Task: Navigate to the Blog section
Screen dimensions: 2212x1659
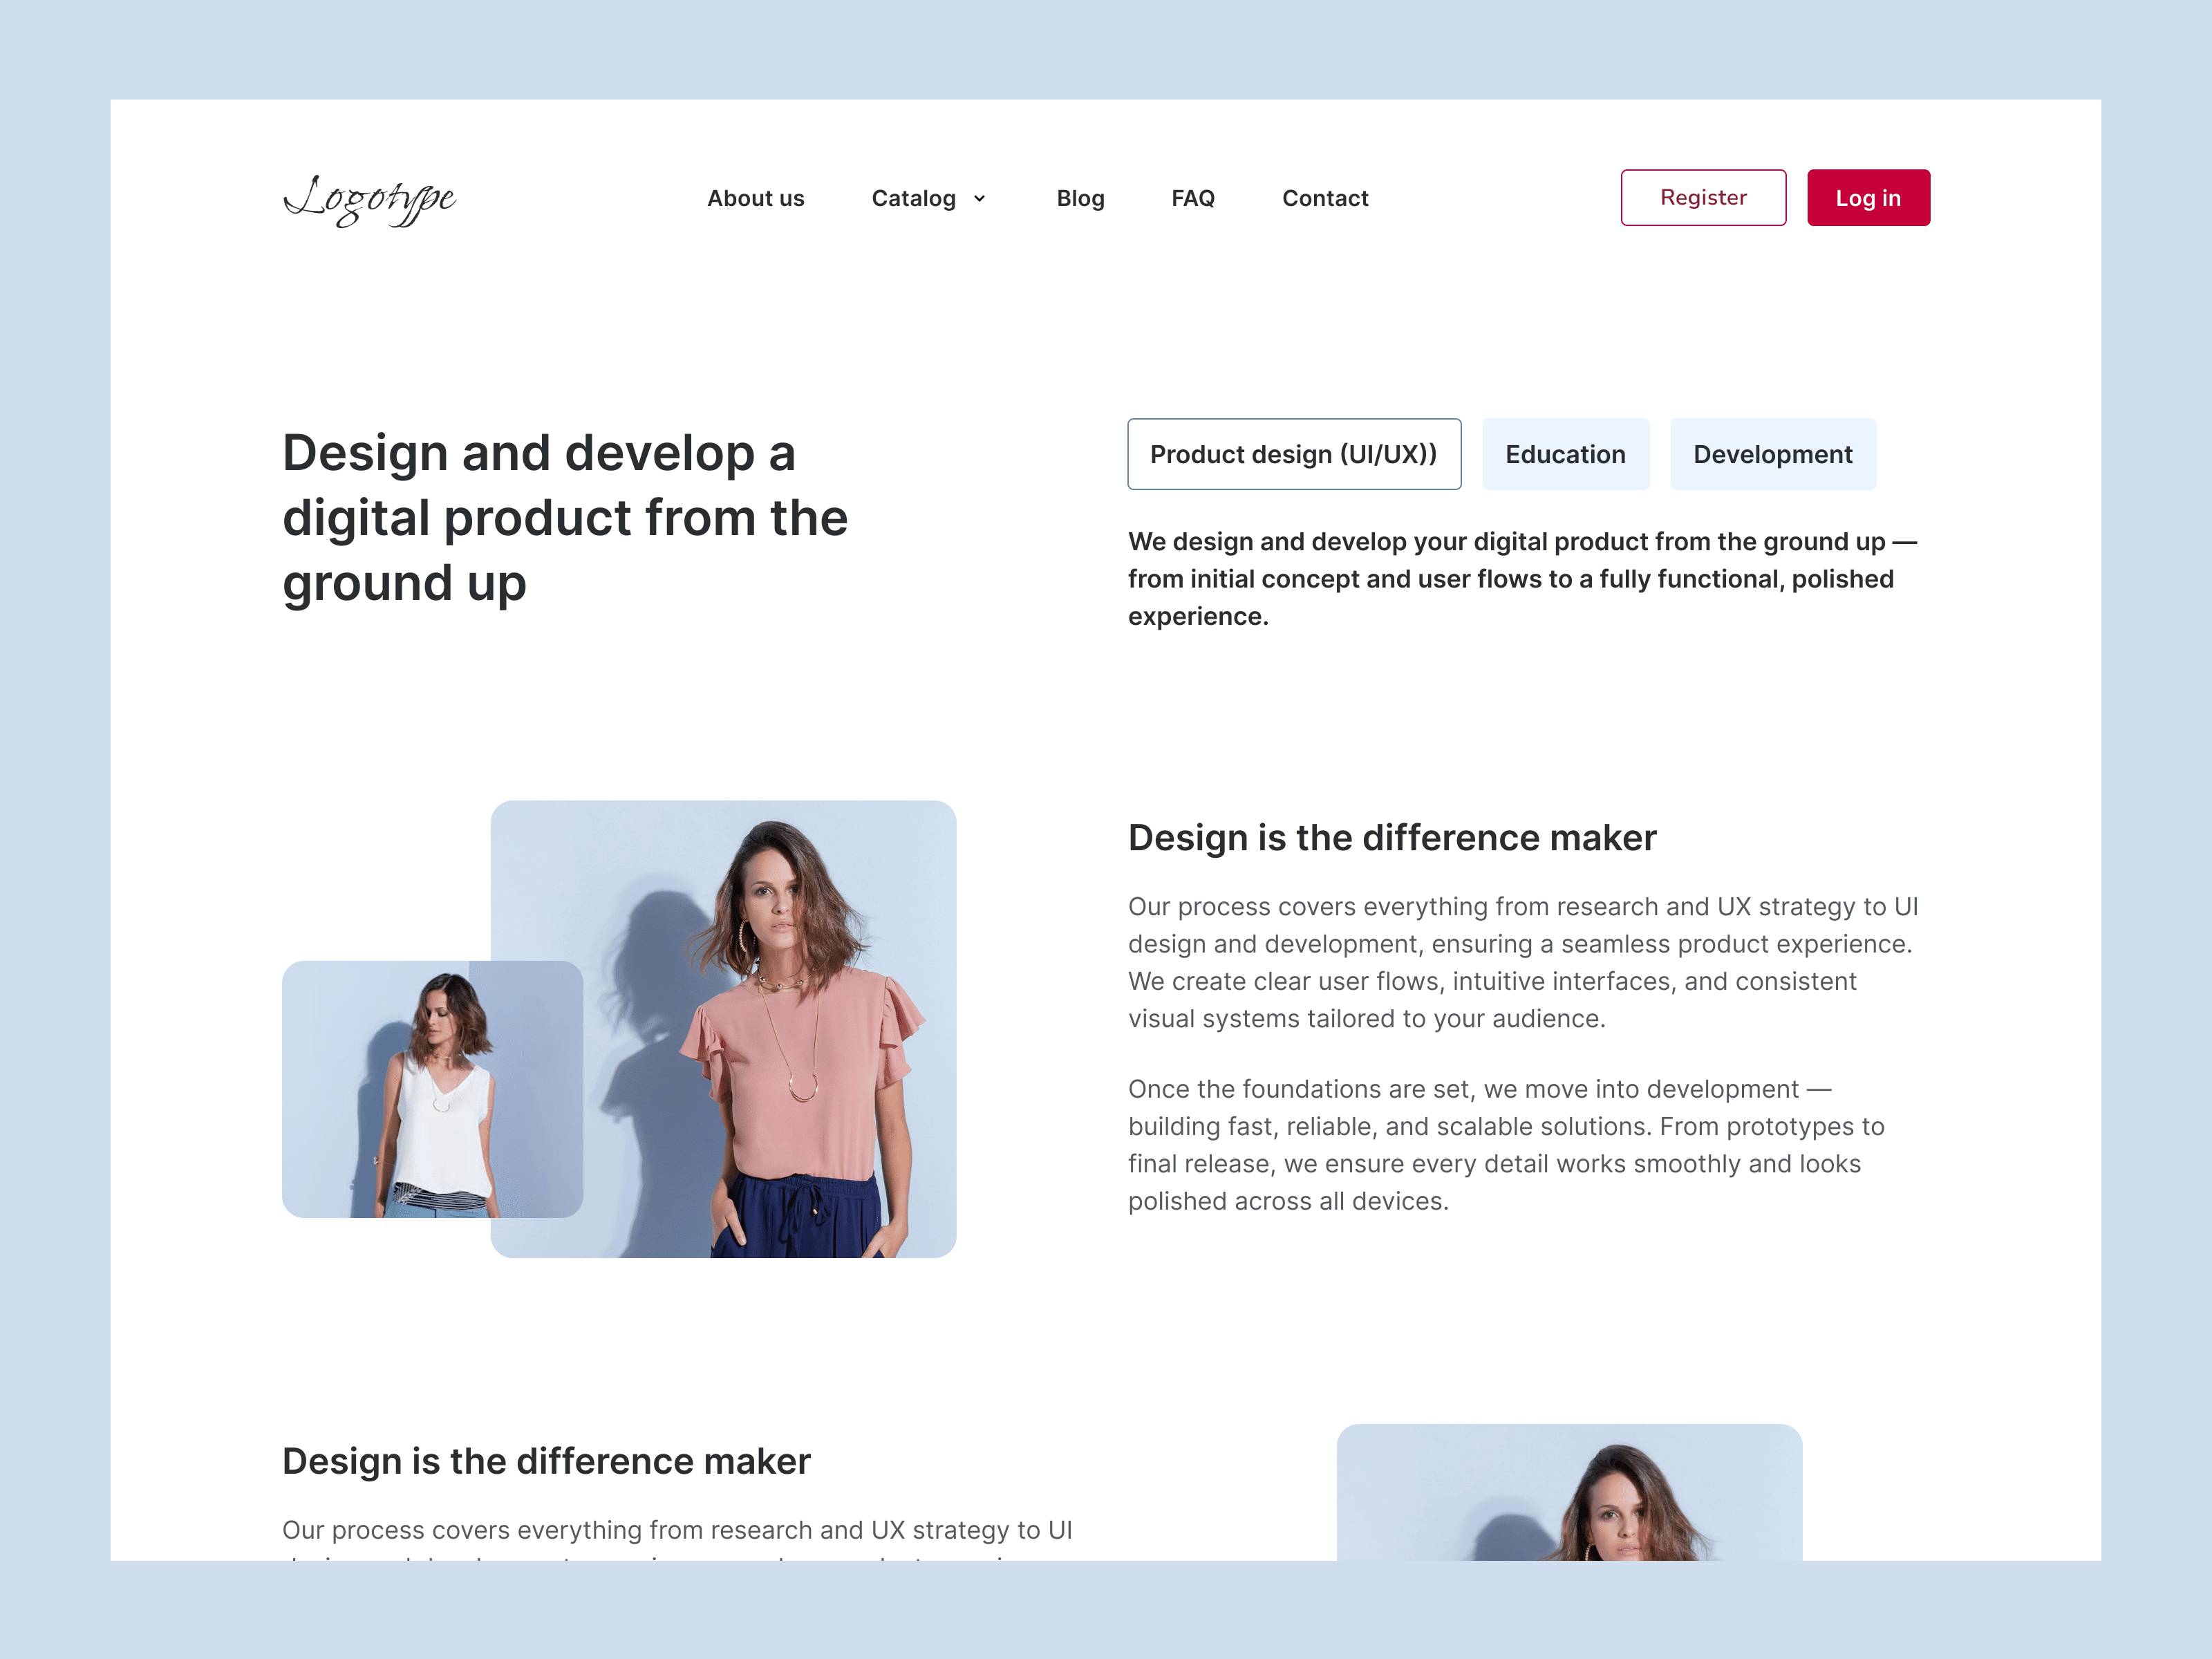Action: click(1080, 198)
